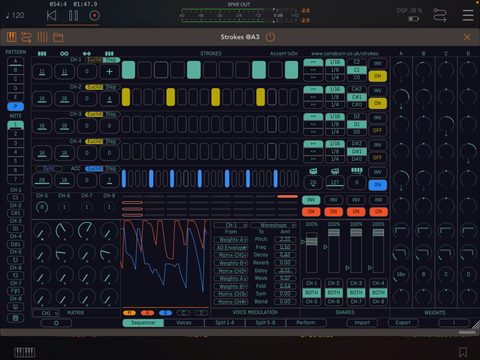Image resolution: width=480 pixels, height=360 pixels.
Task: Open the CH-1 channel dropdown in Voice Modulation
Action: pos(231,225)
